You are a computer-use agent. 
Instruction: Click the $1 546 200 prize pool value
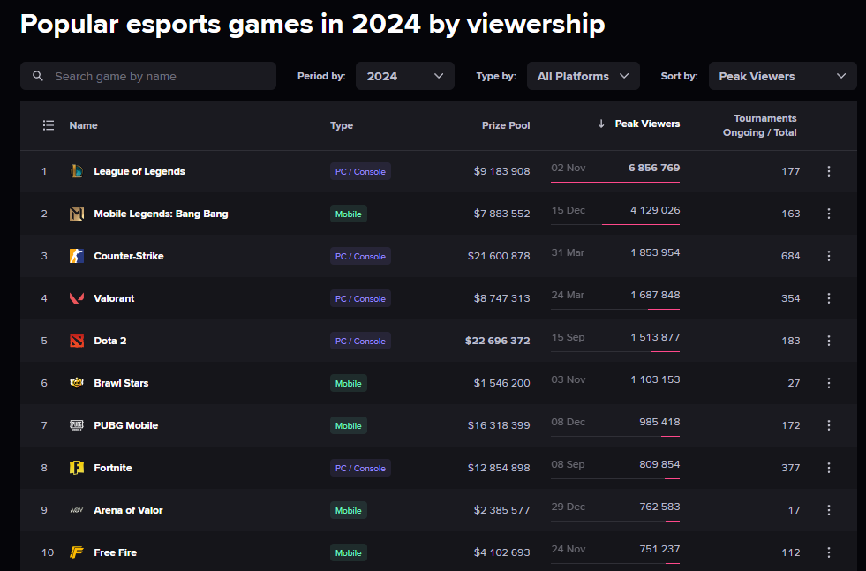pos(502,383)
